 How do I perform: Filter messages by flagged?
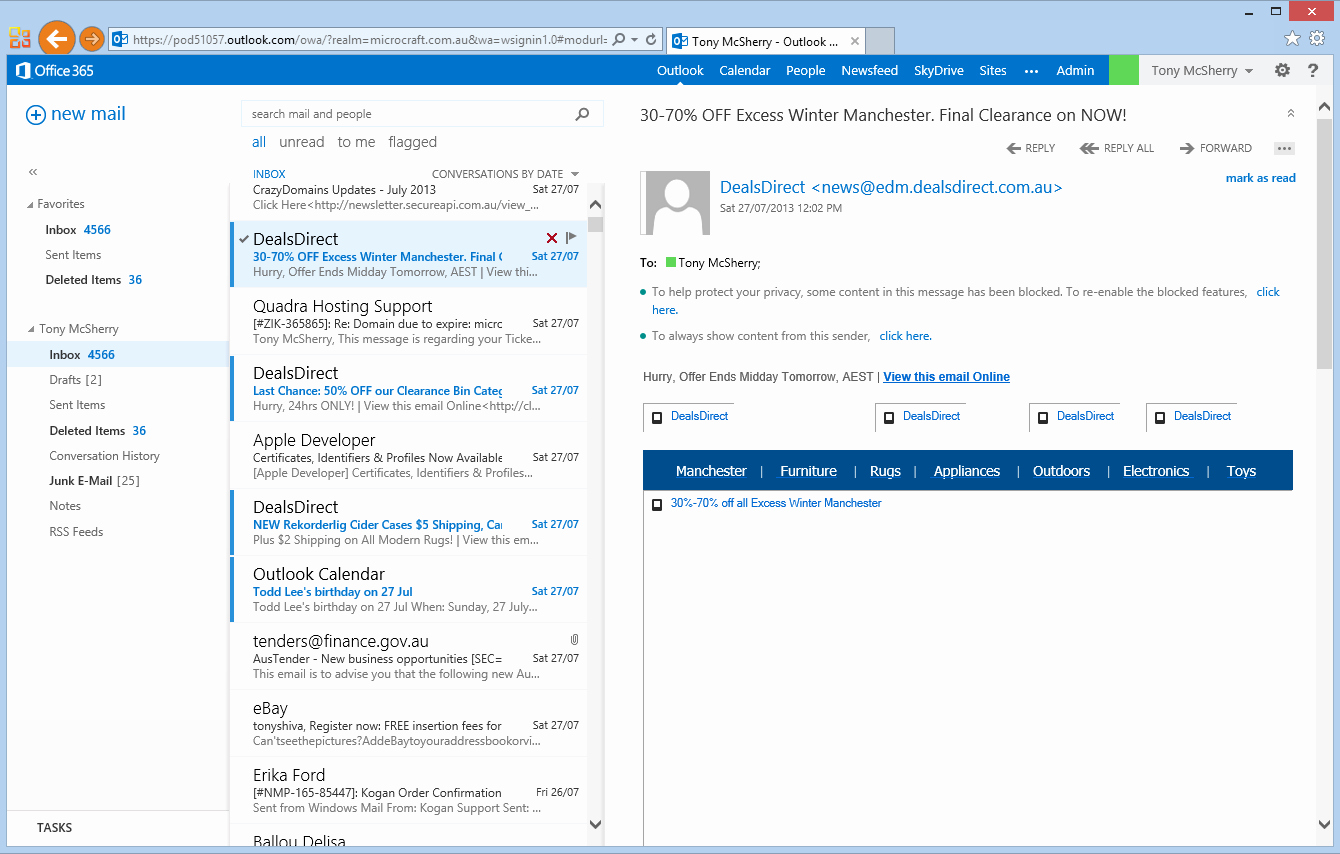413,142
